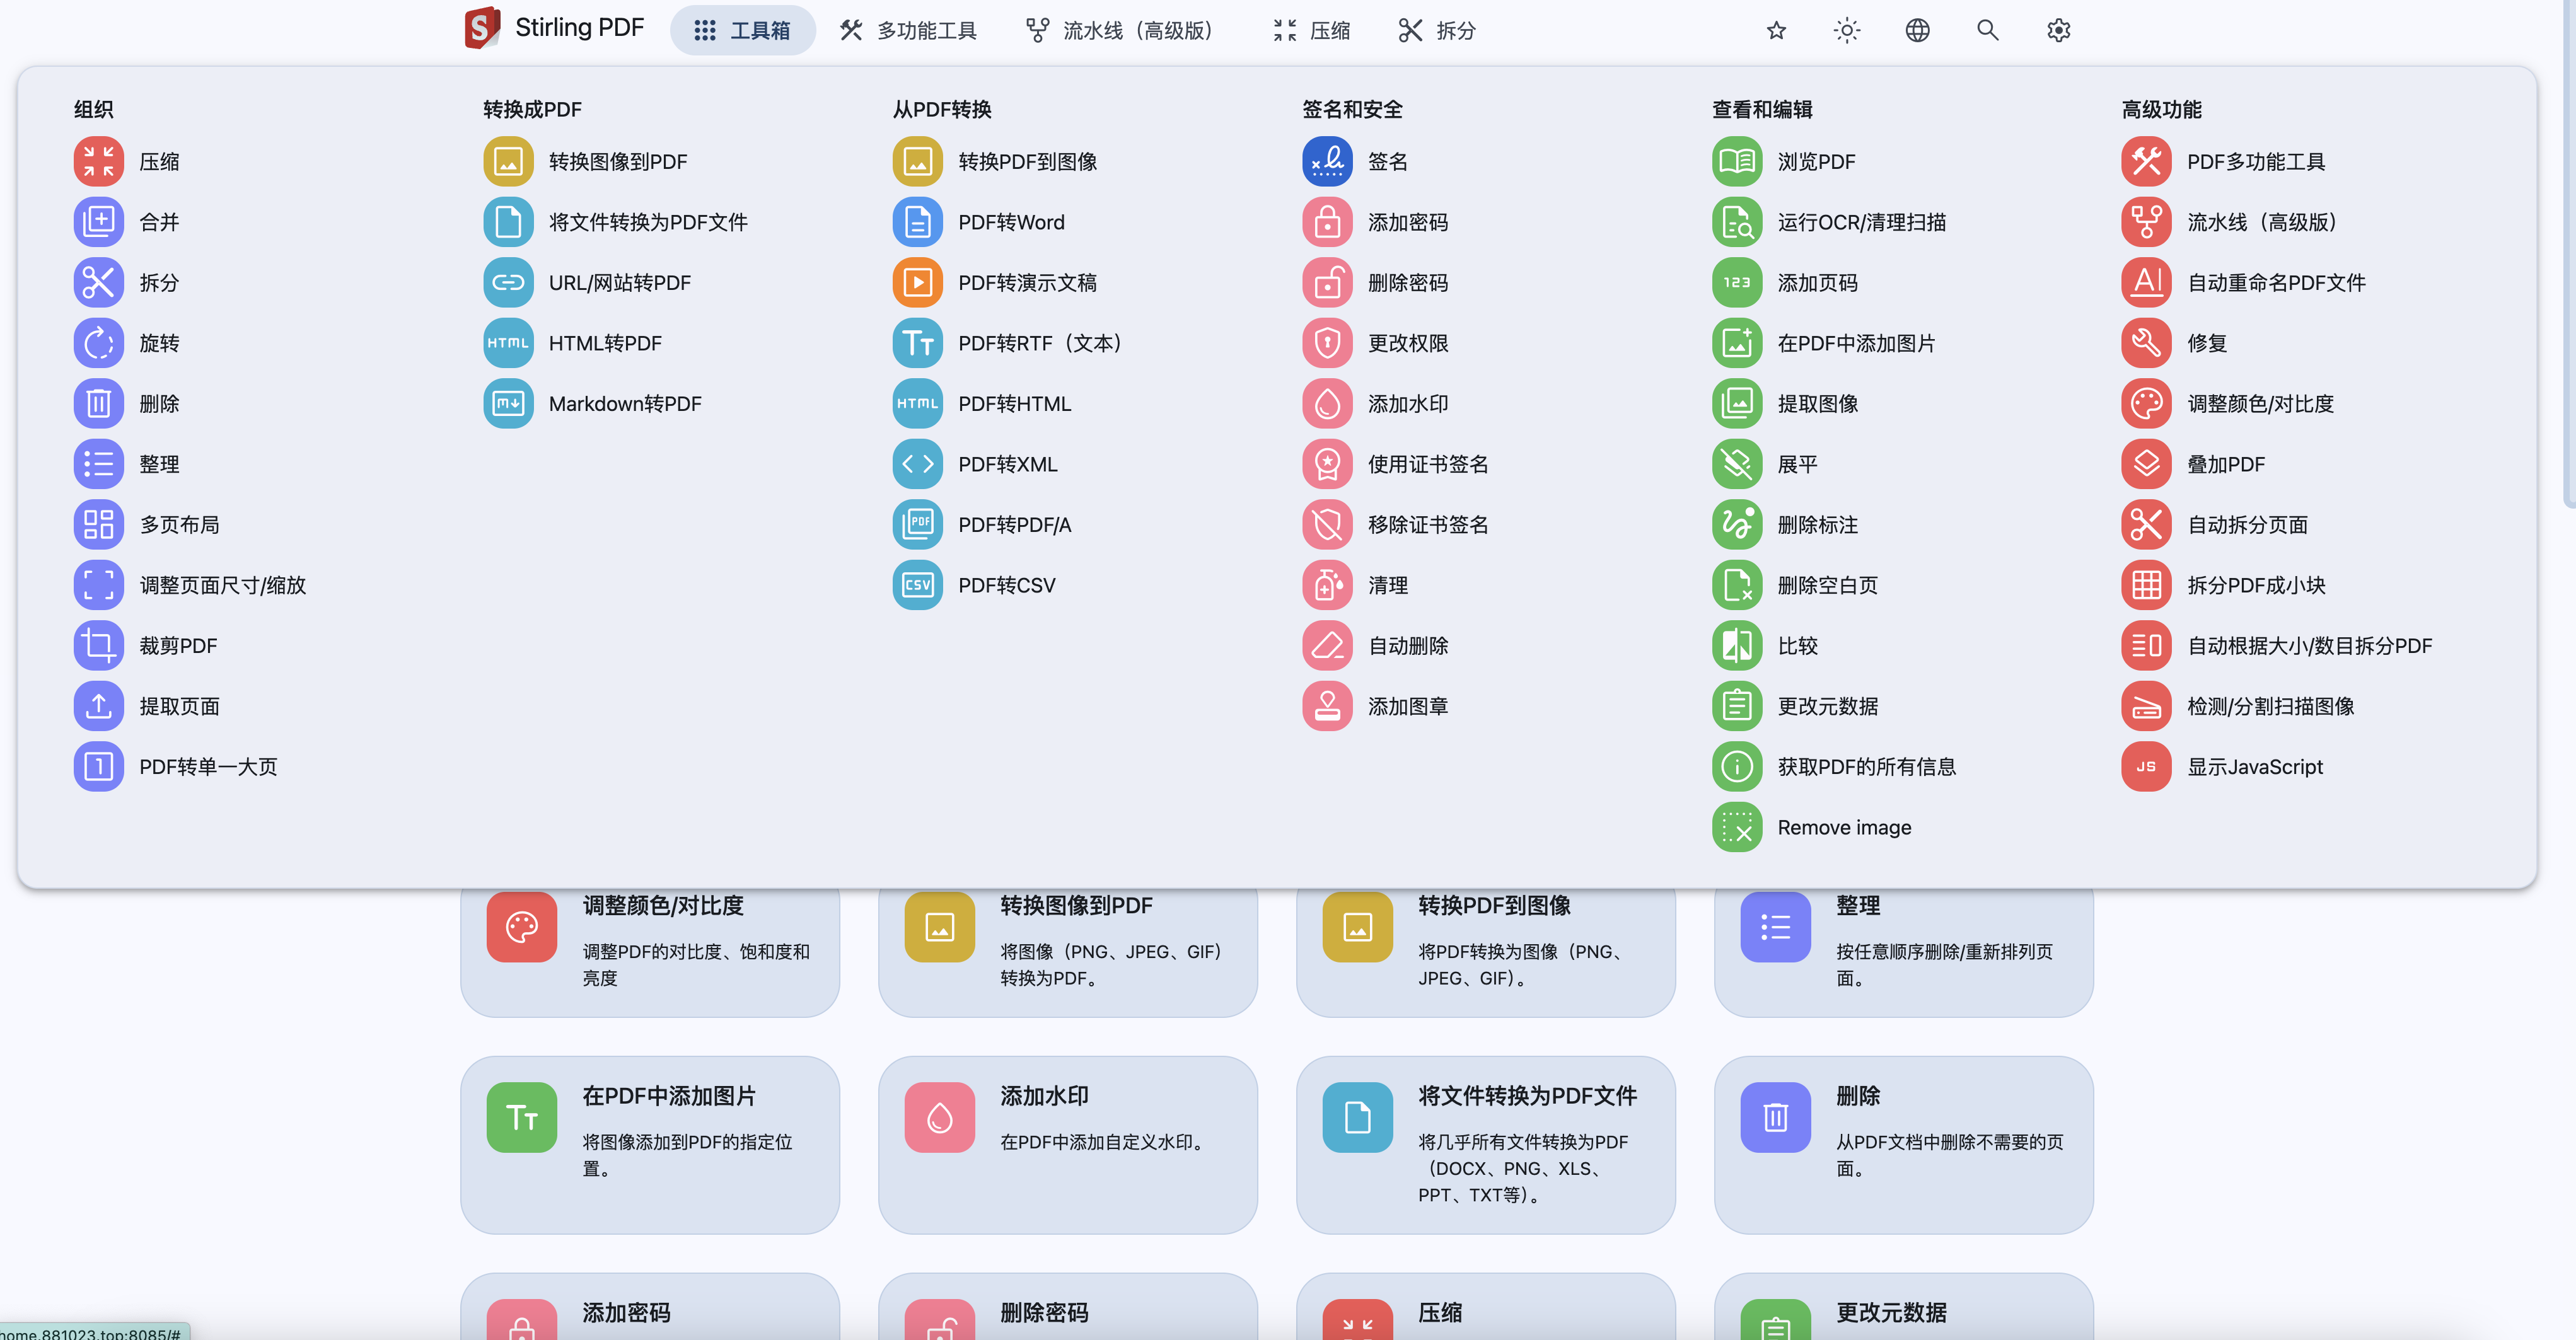Open the Detect/split scanned images (检测/分割扫描图像) icon
This screenshot has height=1340, width=2576.
(2146, 706)
